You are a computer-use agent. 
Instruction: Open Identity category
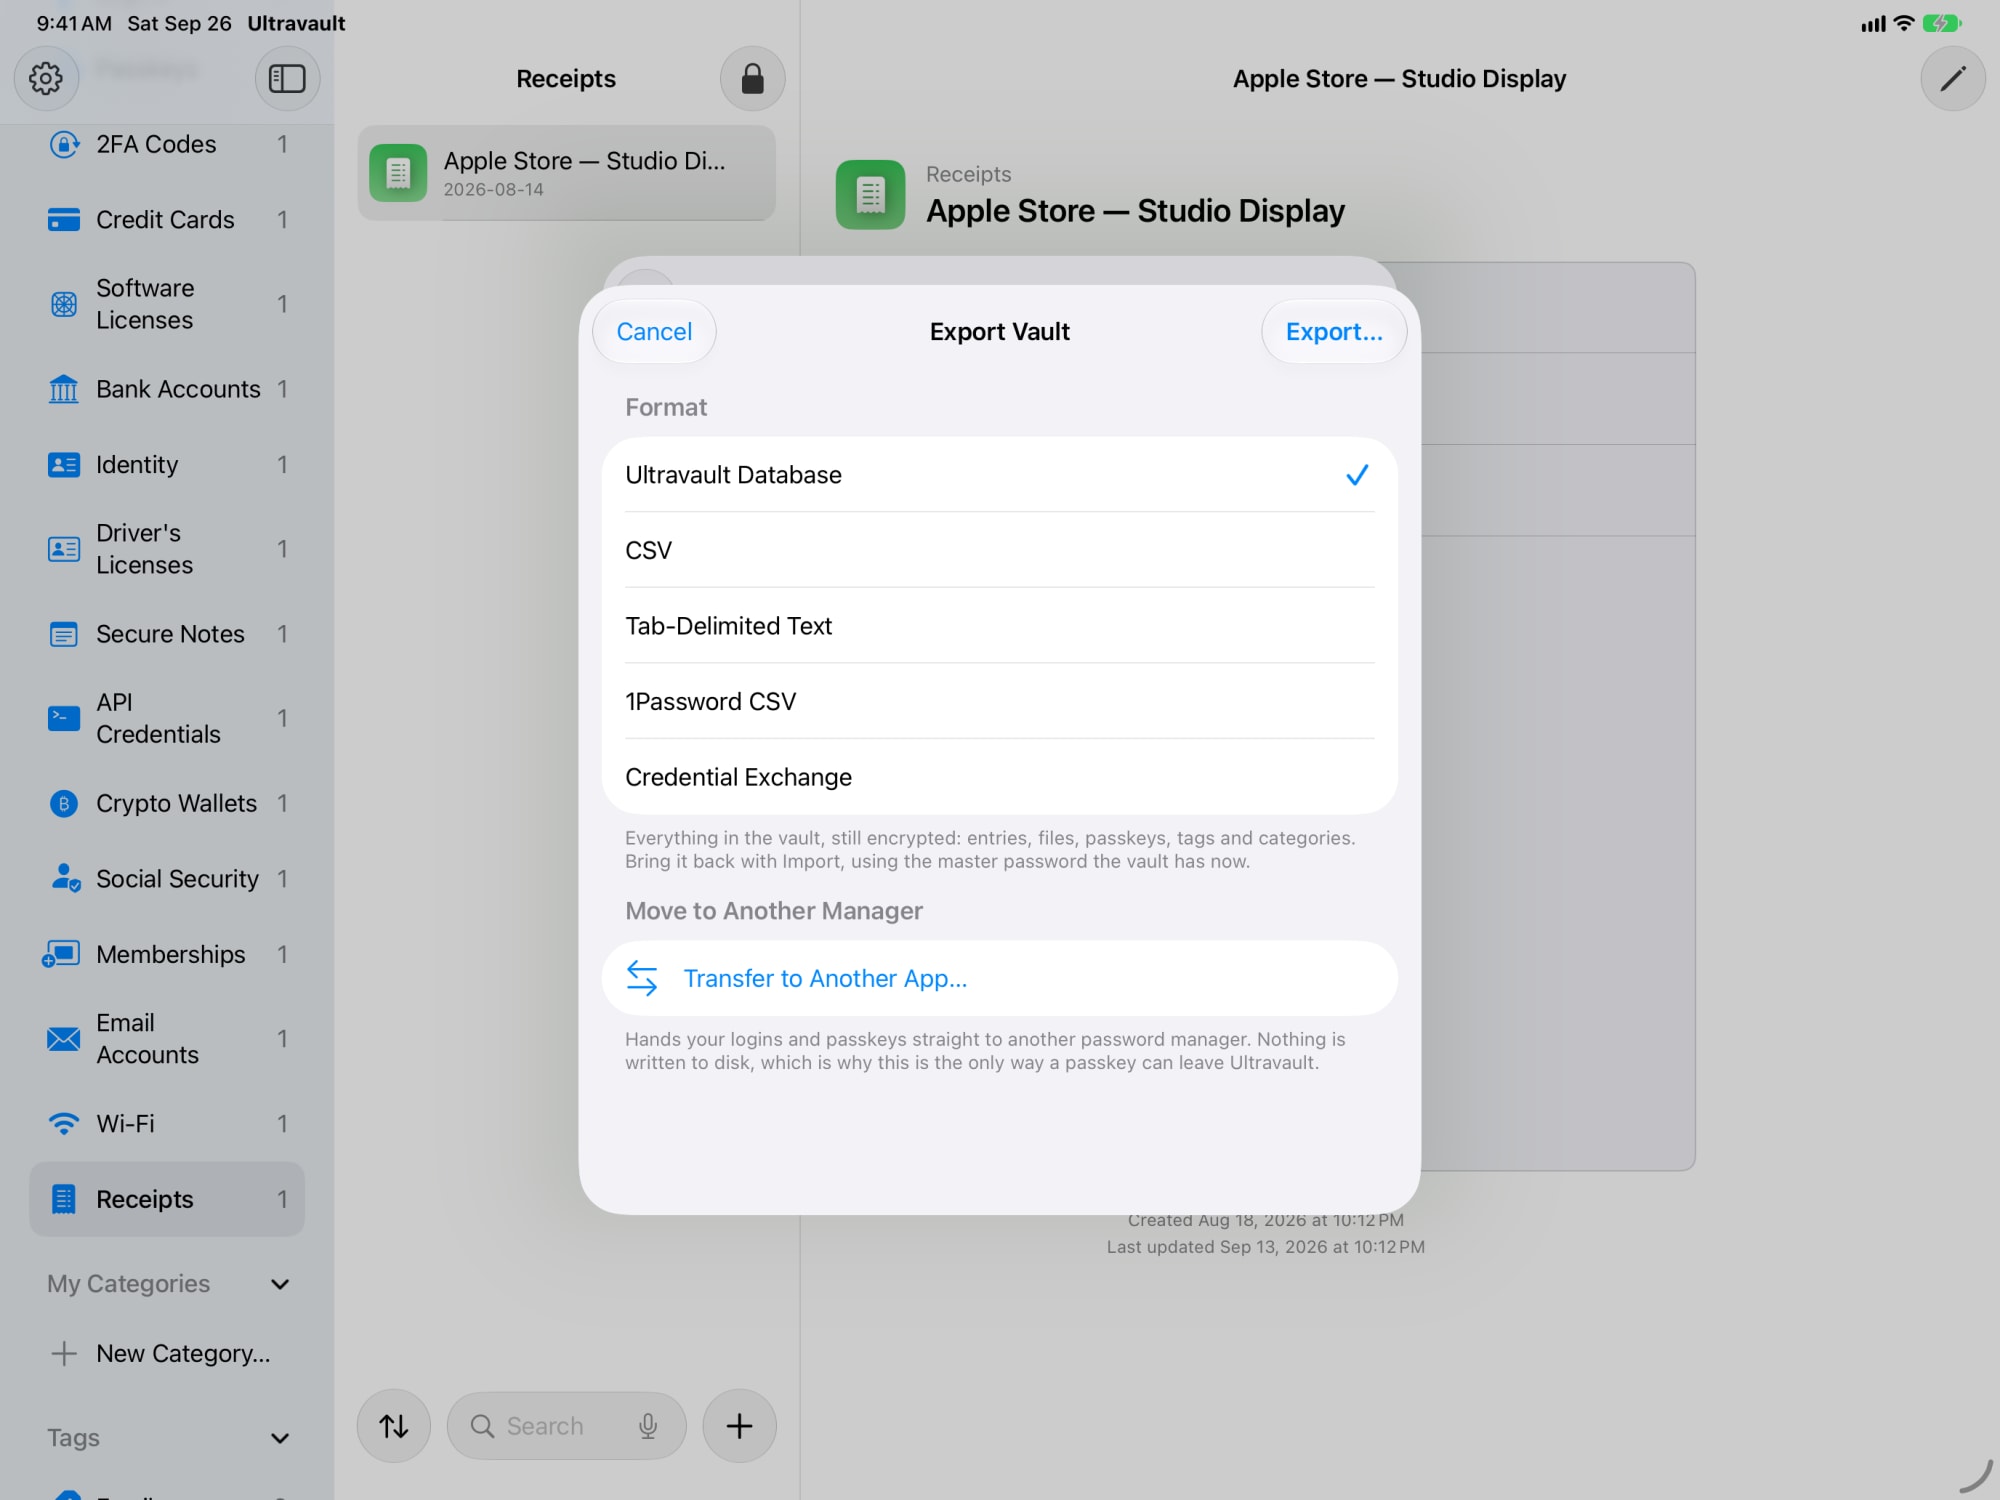point(167,465)
